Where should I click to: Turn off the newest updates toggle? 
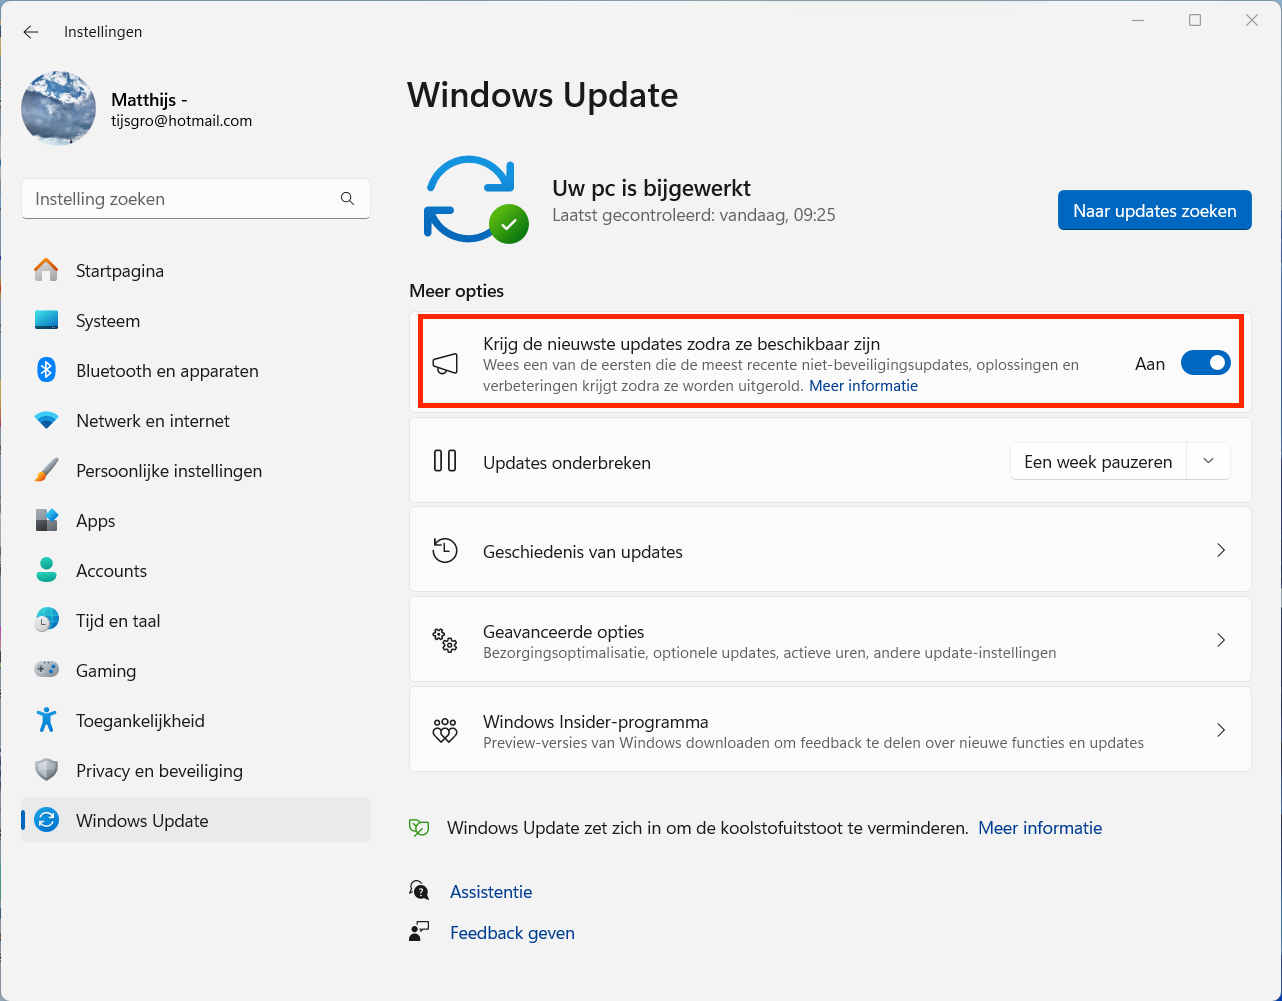pos(1205,363)
